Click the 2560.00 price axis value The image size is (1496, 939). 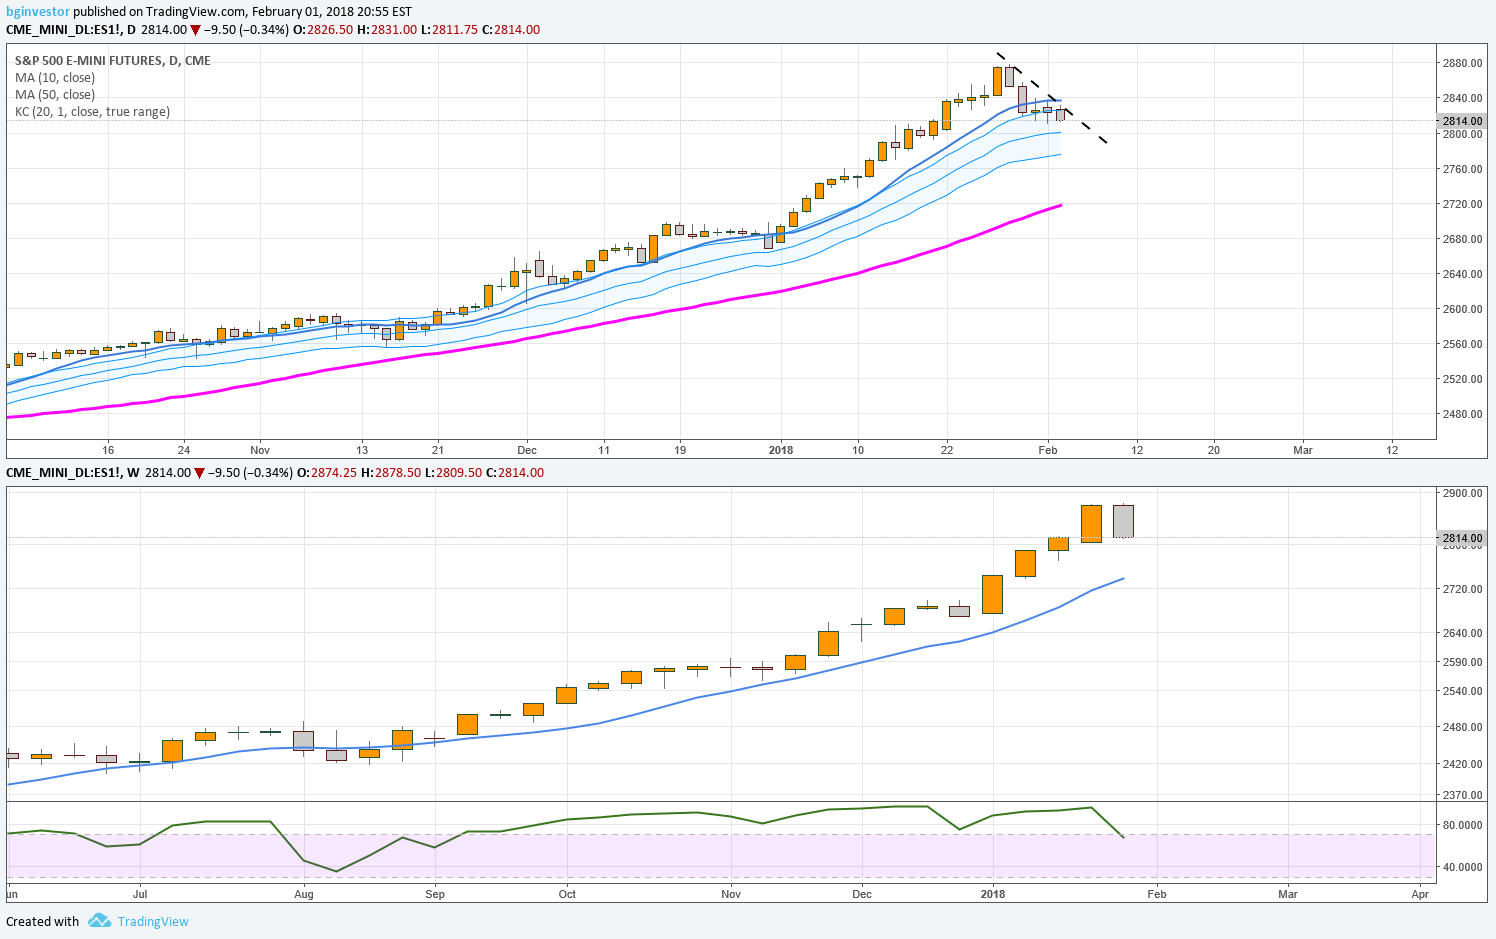click(x=1462, y=344)
